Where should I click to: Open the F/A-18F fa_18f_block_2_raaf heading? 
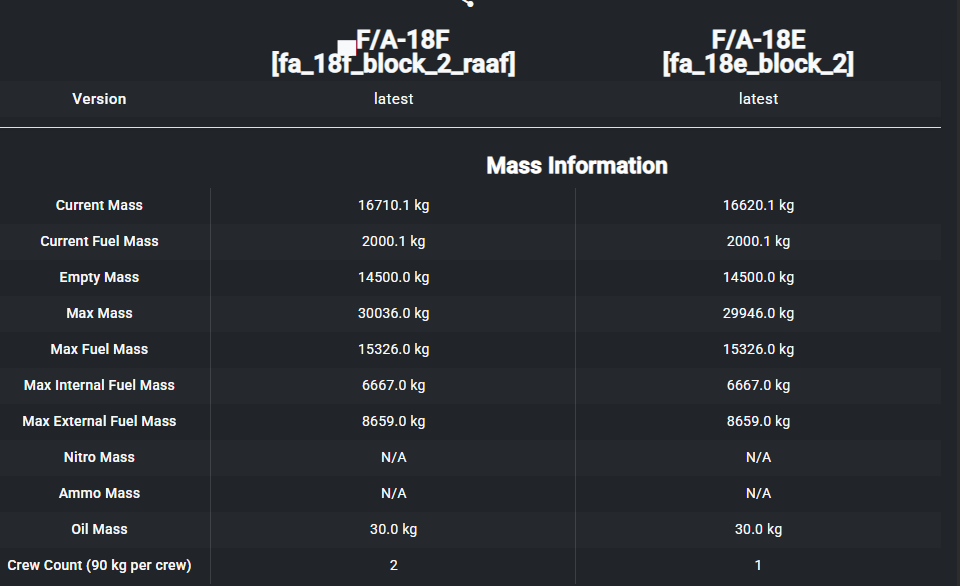393,53
